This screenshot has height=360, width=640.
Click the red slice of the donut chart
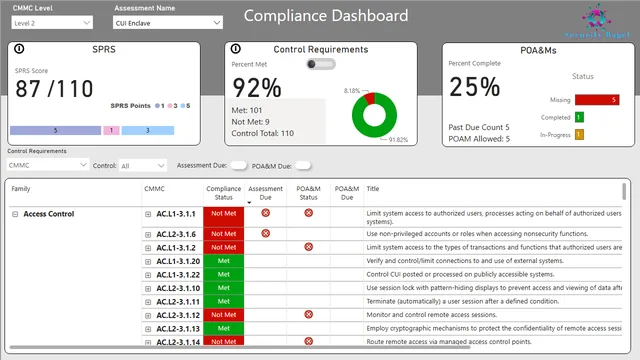pyautogui.click(x=370, y=98)
